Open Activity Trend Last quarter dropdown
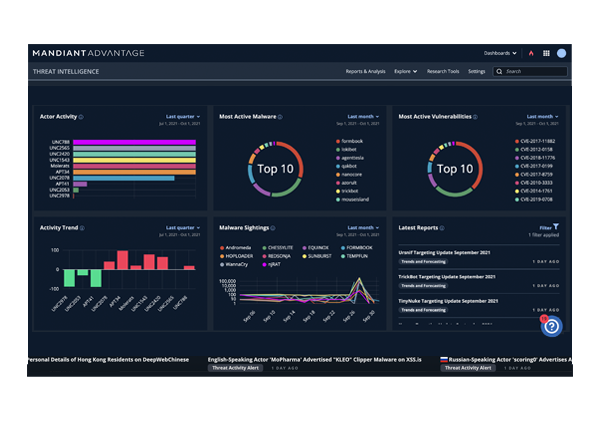This screenshot has width=600, height=421. [183, 228]
